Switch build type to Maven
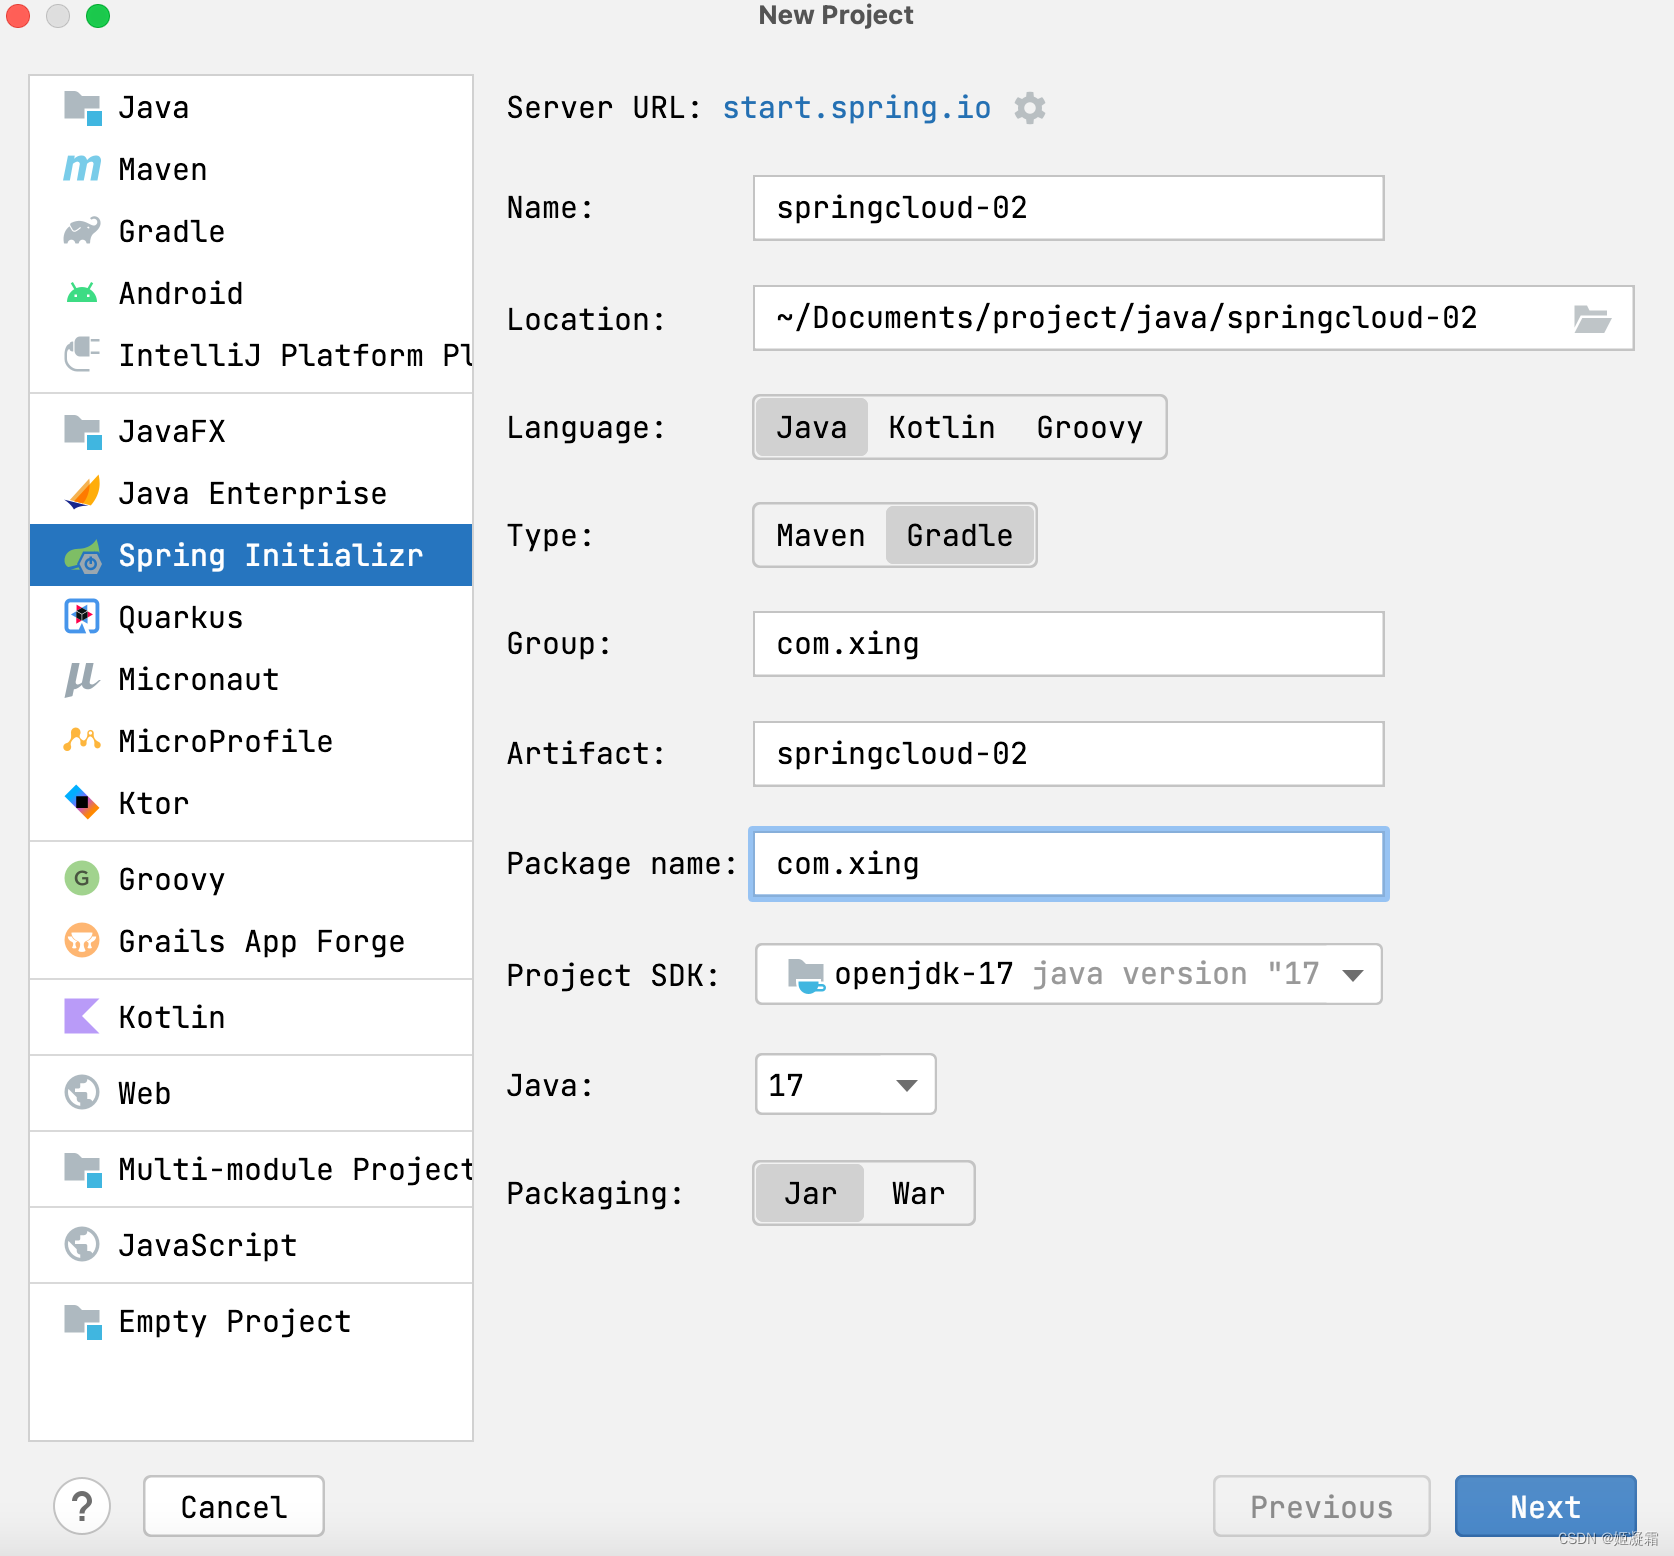Screen dimensions: 1674x1556 [x=820, y=536]
